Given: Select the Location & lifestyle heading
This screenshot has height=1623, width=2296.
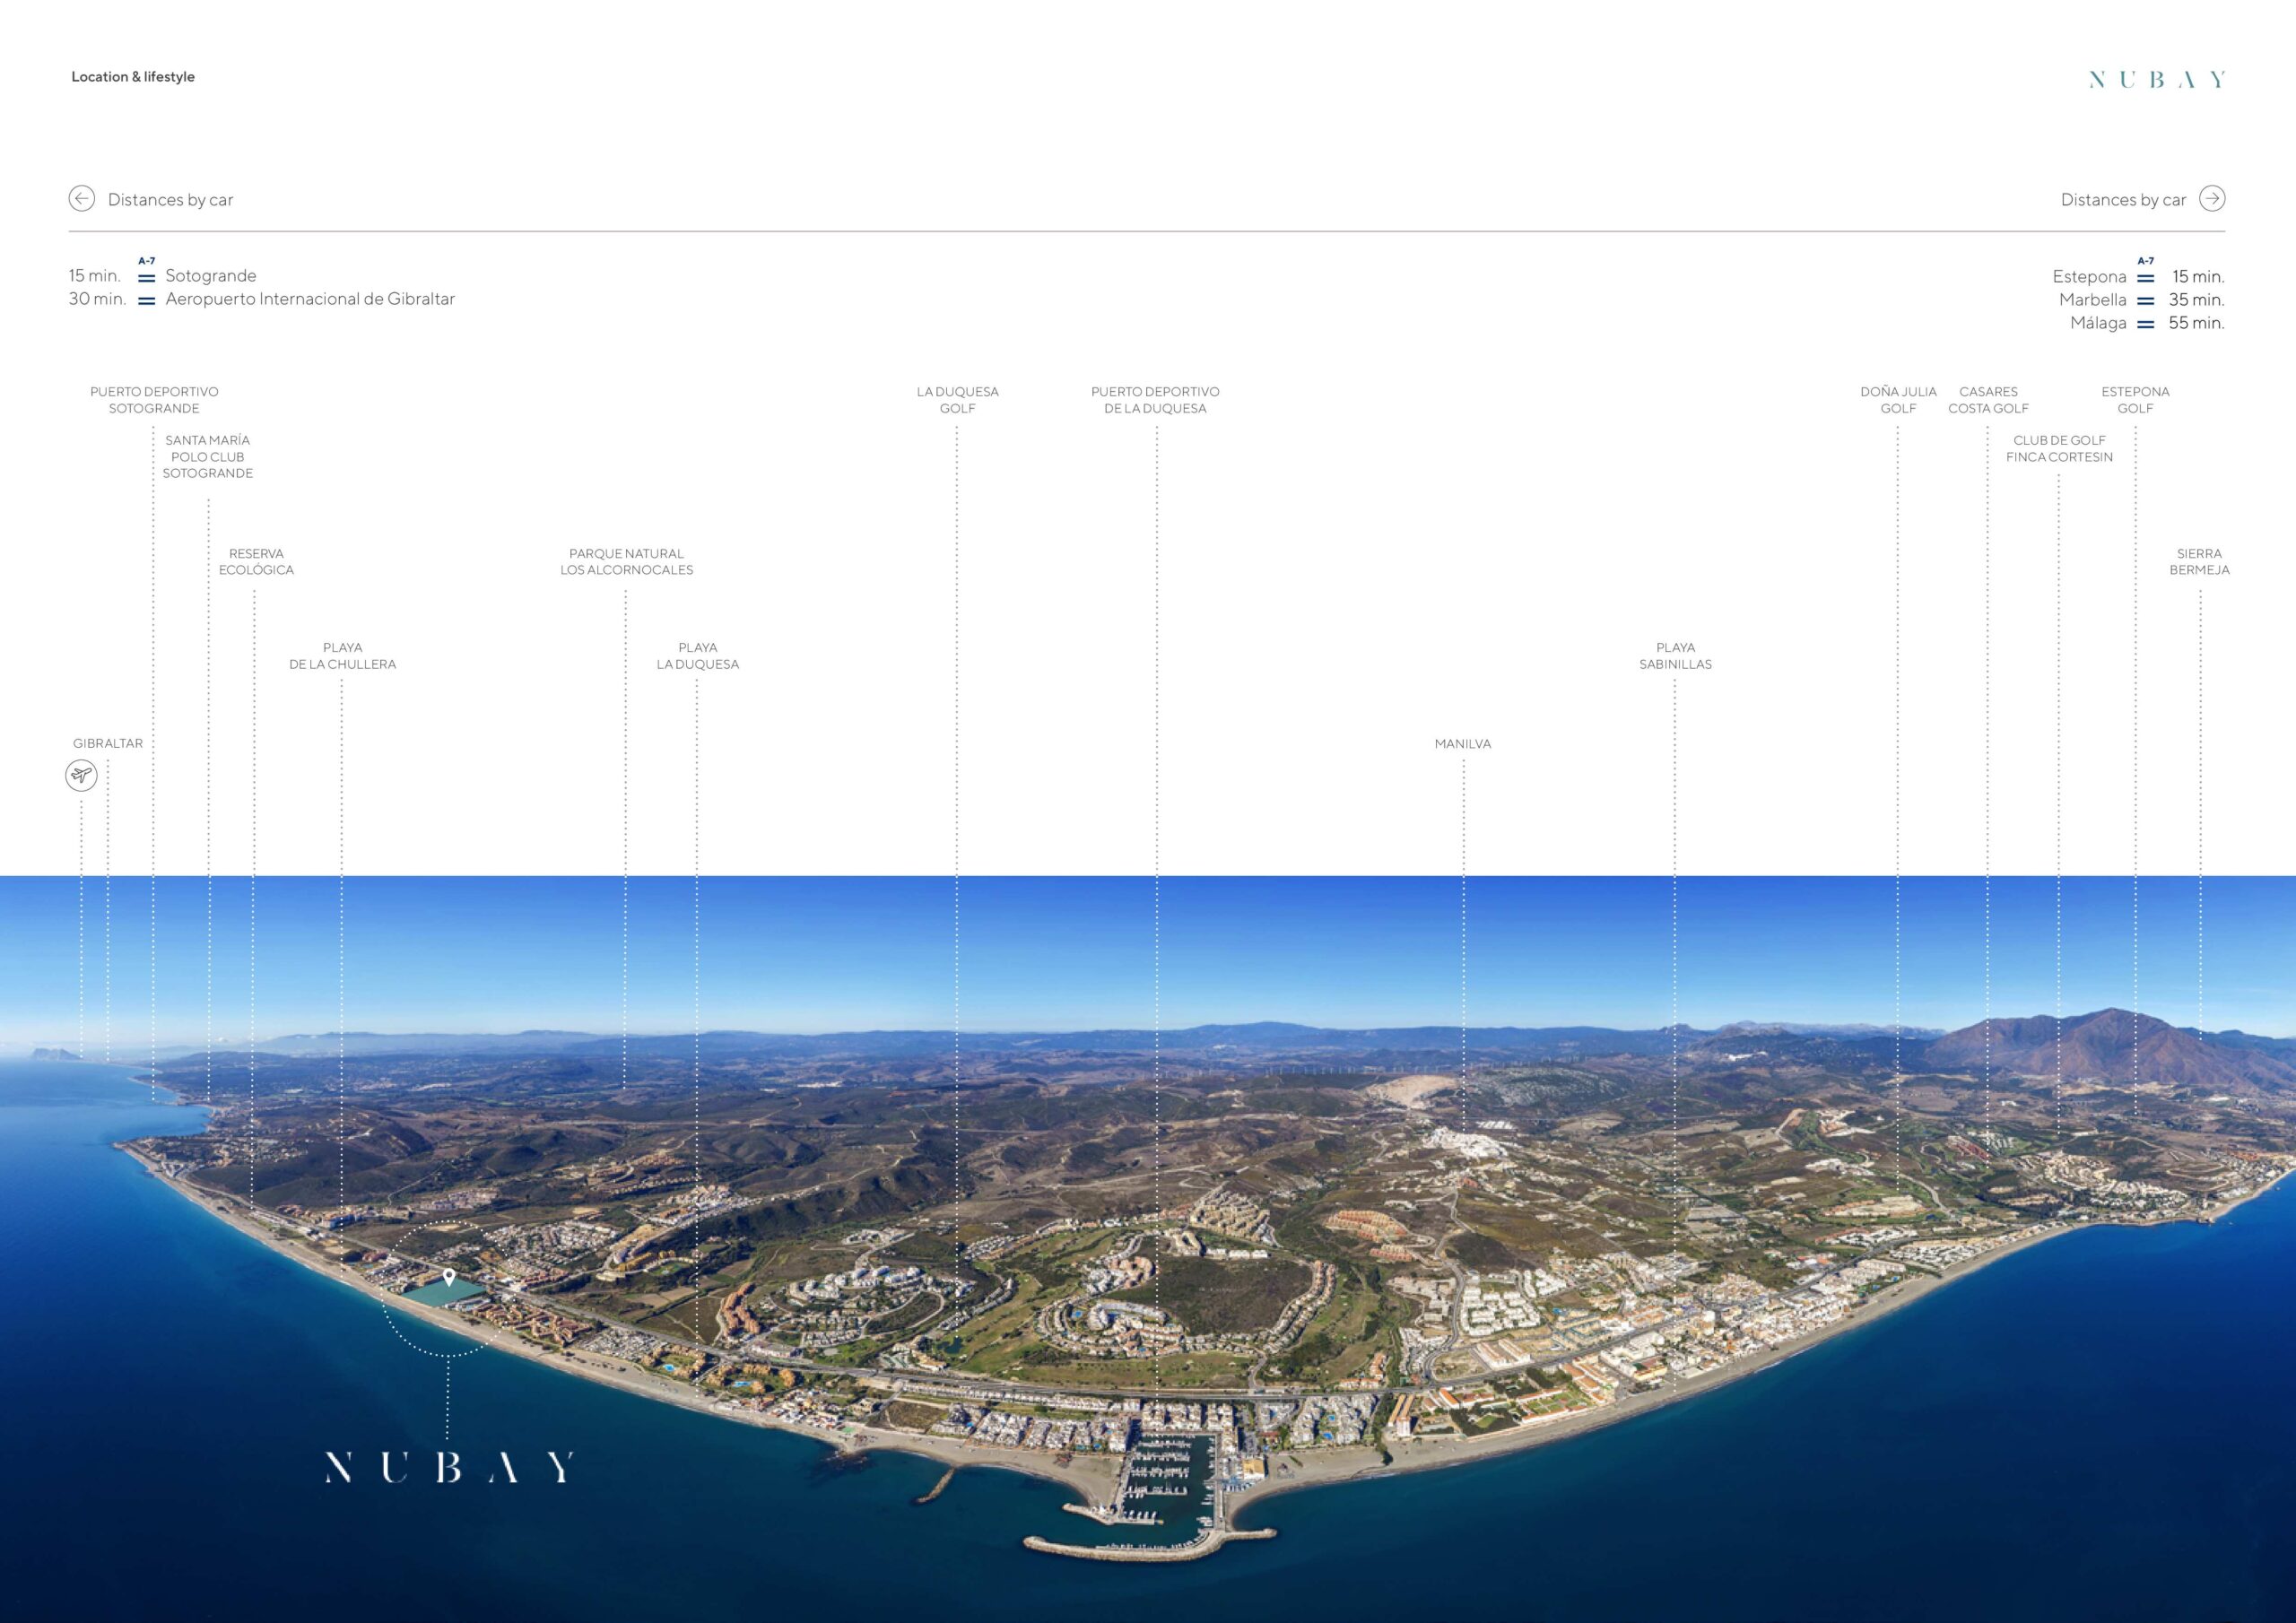Looking at the screenshot, I should click(x=133, y=77).
